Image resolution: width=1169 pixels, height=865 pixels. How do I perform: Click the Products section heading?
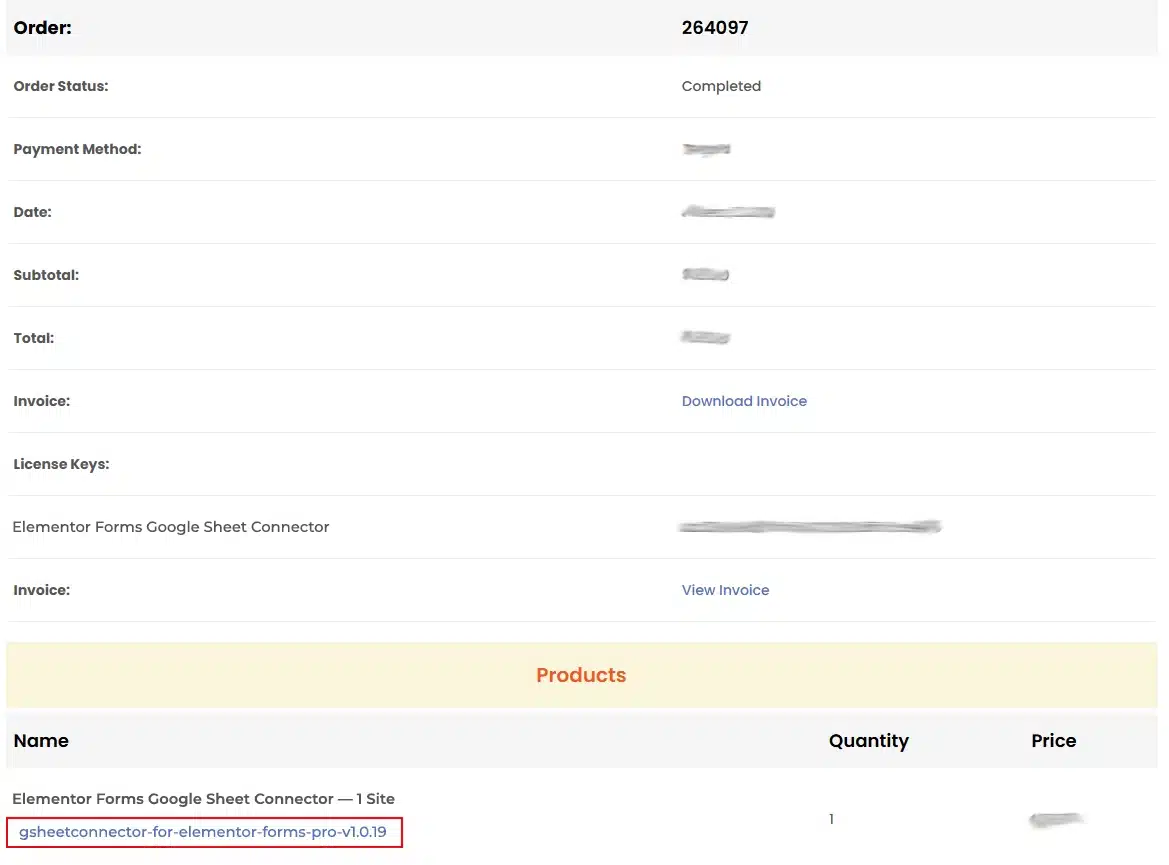(x=581, y=675)
